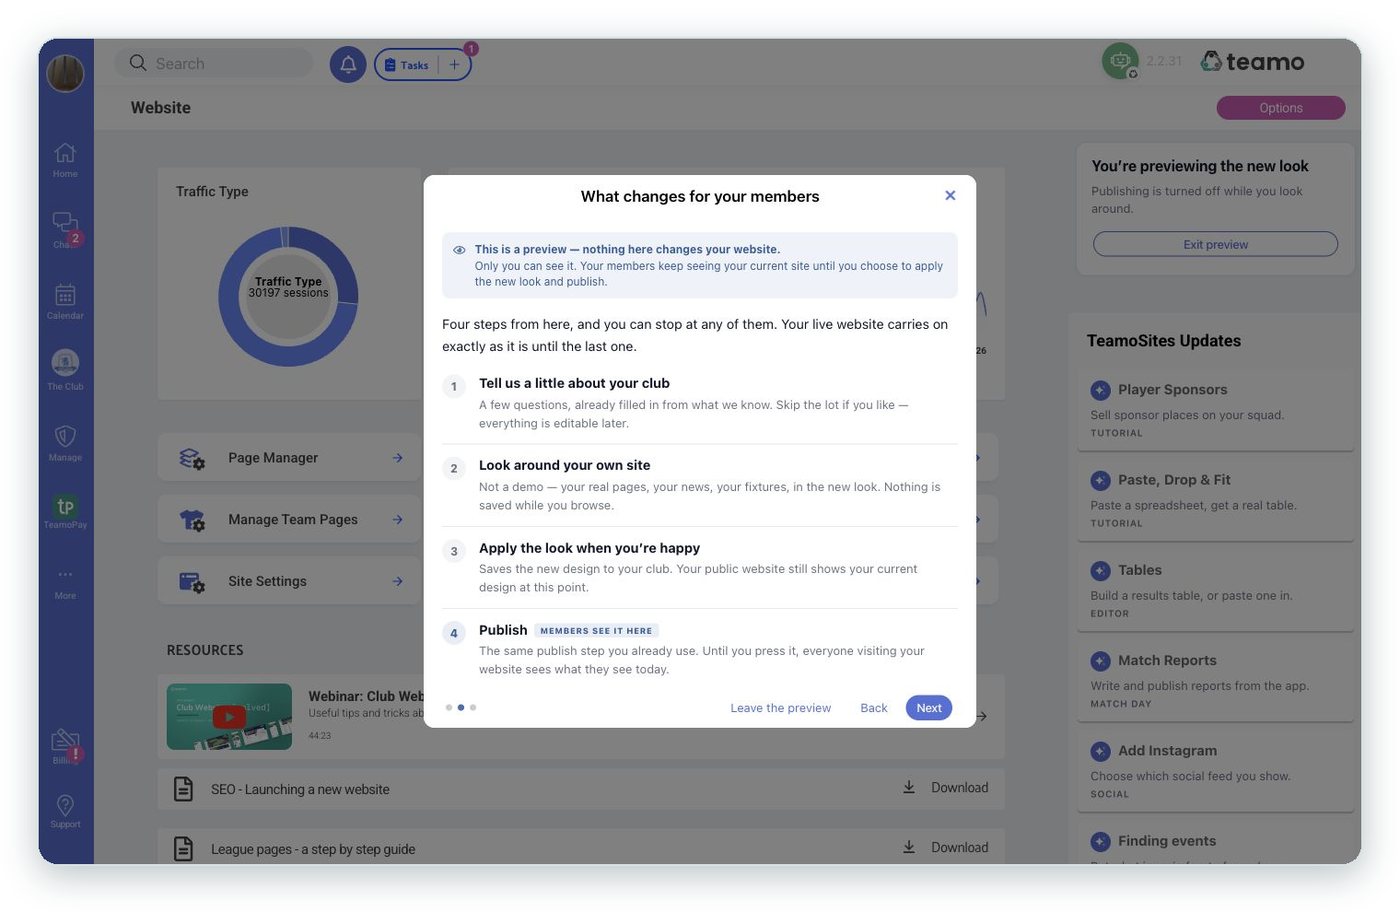The width and height of the screenshot is (1400, 912).
Task: Close the What changes dialog
Action: click(950, 195)
